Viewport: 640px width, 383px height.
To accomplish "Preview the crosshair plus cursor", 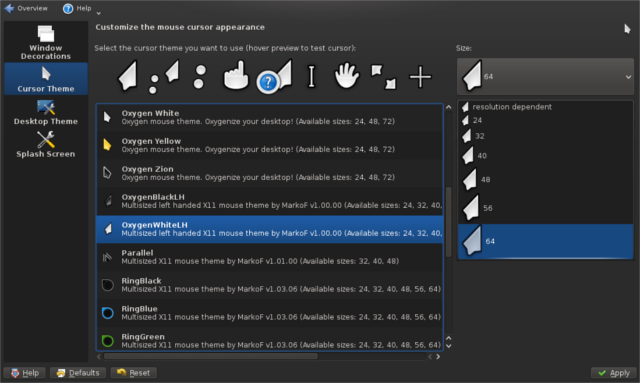I will (x=420, y=77).
